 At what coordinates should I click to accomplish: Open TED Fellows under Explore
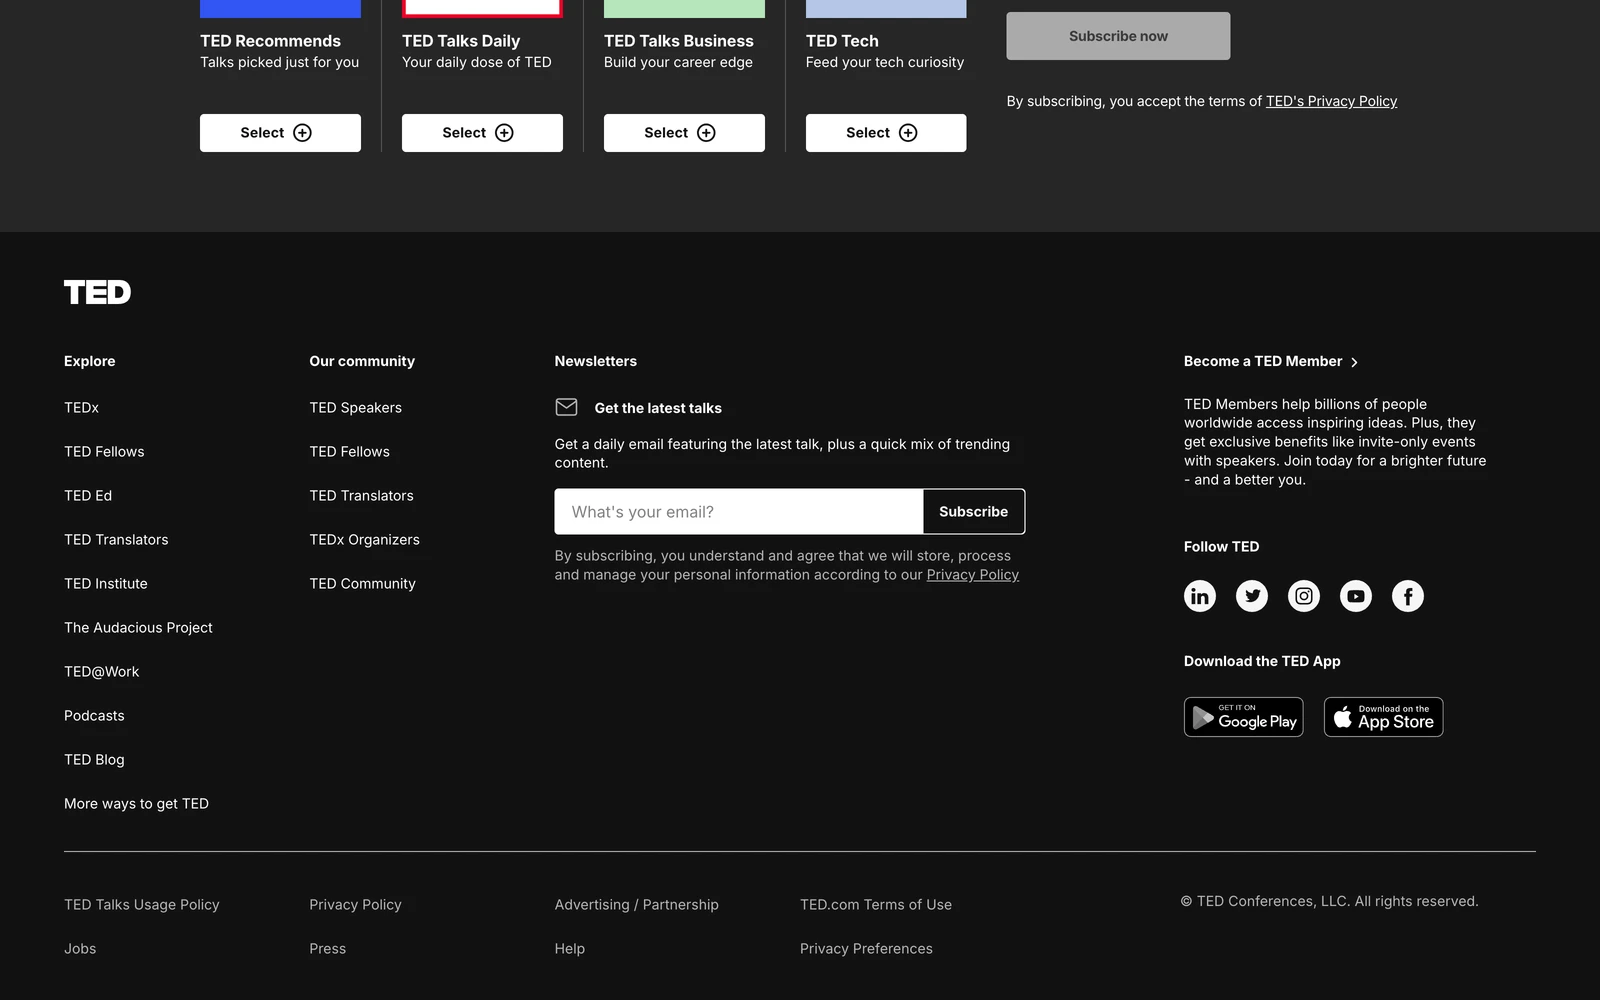click(104, 452)
